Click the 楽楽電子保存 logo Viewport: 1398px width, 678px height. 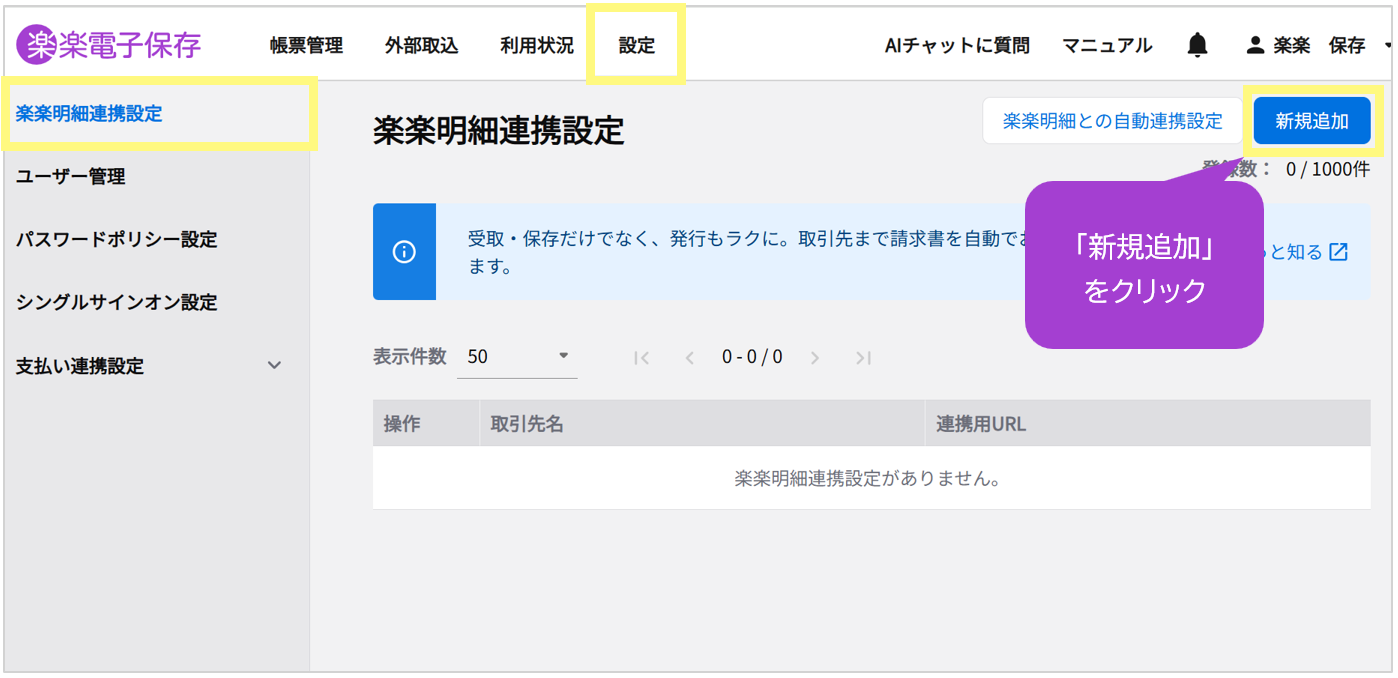pos(109,45)
